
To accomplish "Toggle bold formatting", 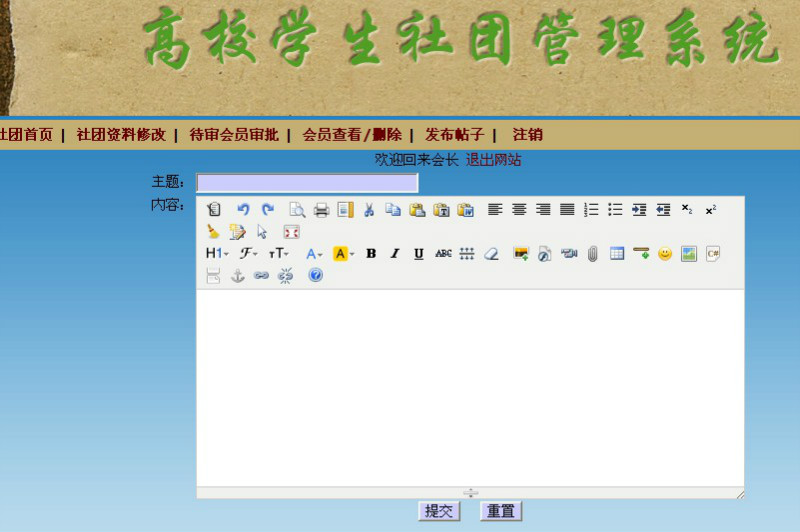I will (x=371, y=254).
